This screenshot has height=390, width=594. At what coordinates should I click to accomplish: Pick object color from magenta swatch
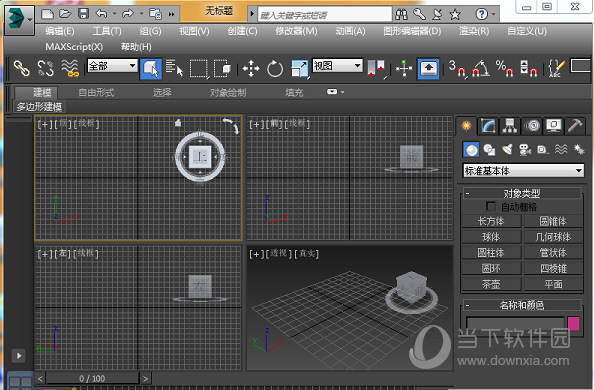point(574,324)
